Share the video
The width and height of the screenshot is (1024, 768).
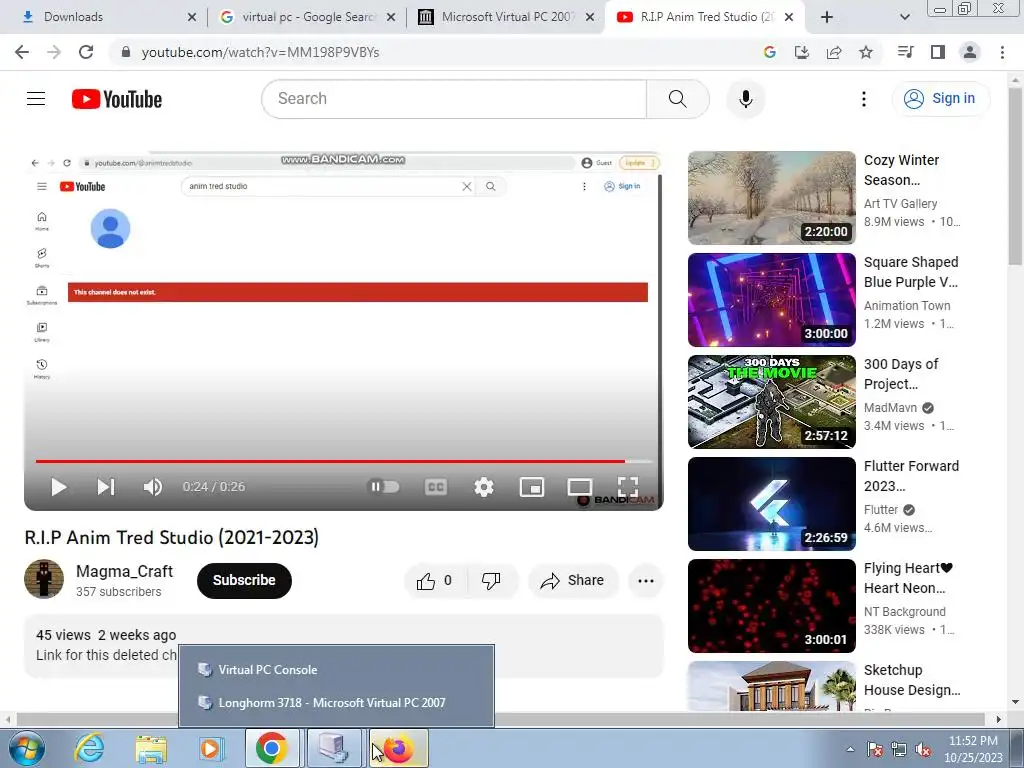pyautogui.click(x=573, y=581)
